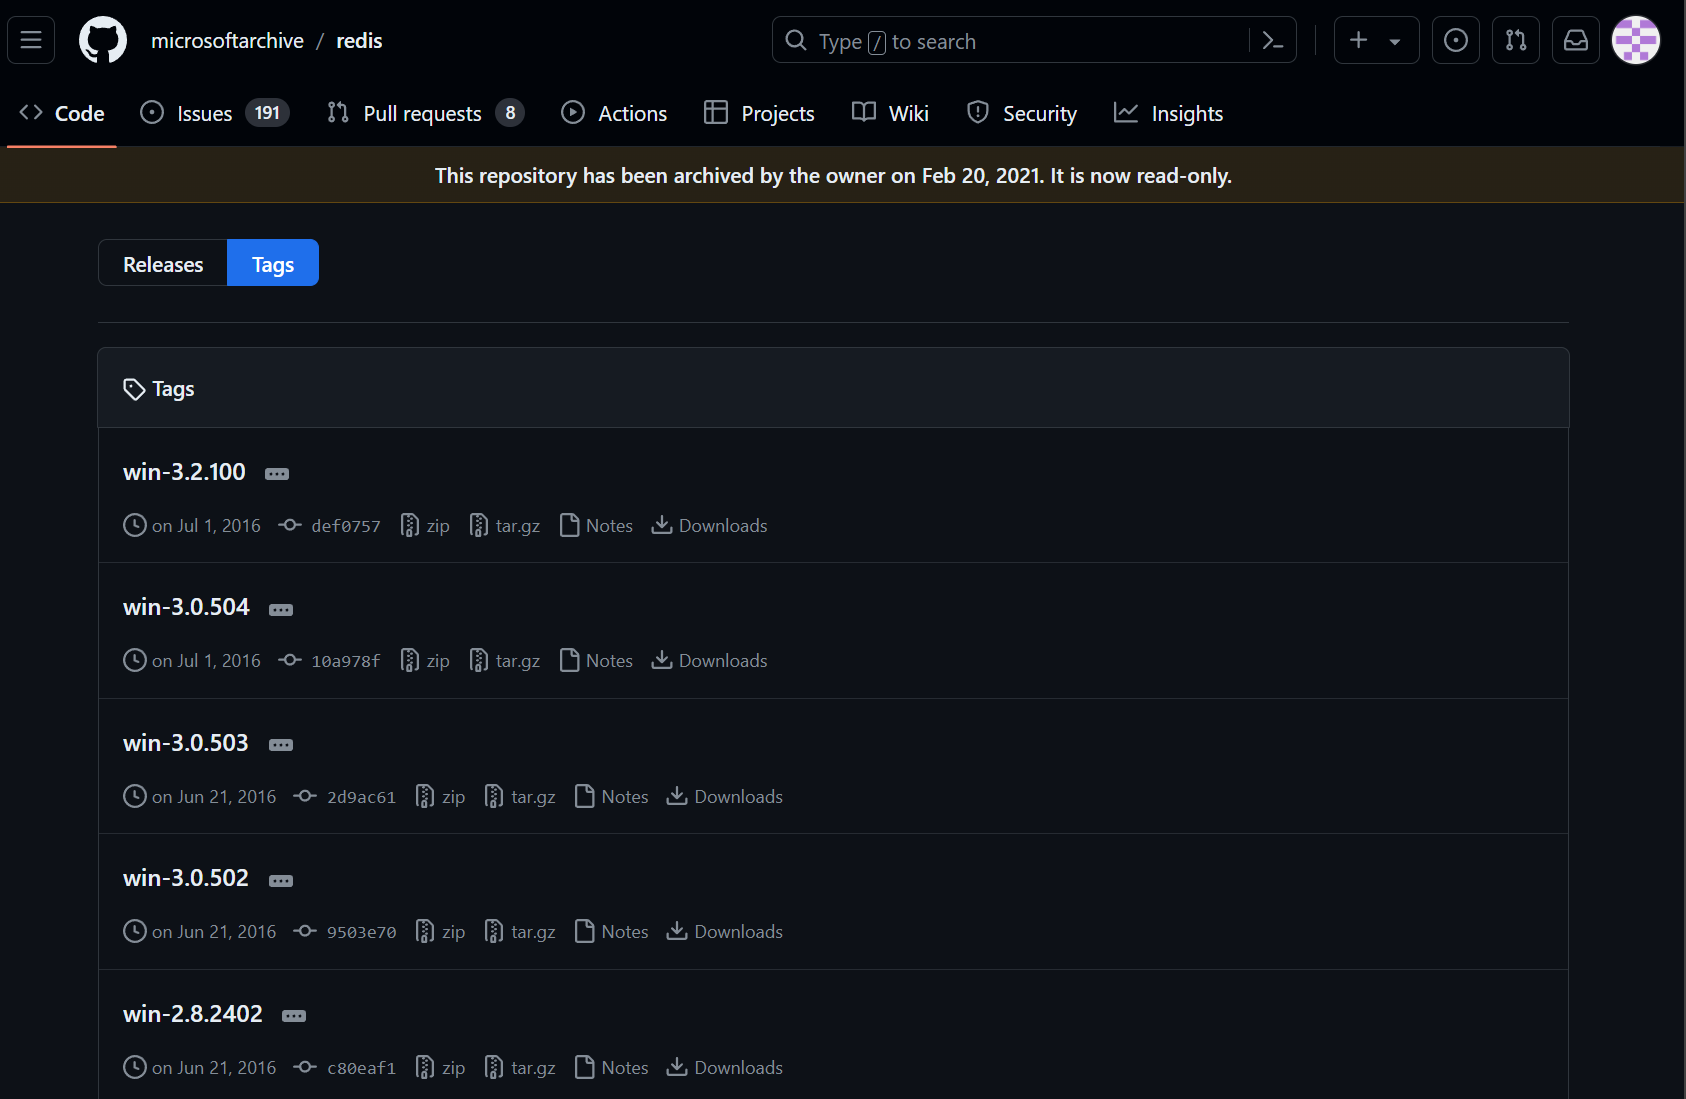Download zip for win-3.0.504
1686x1099 pixels.
[425, 660]
